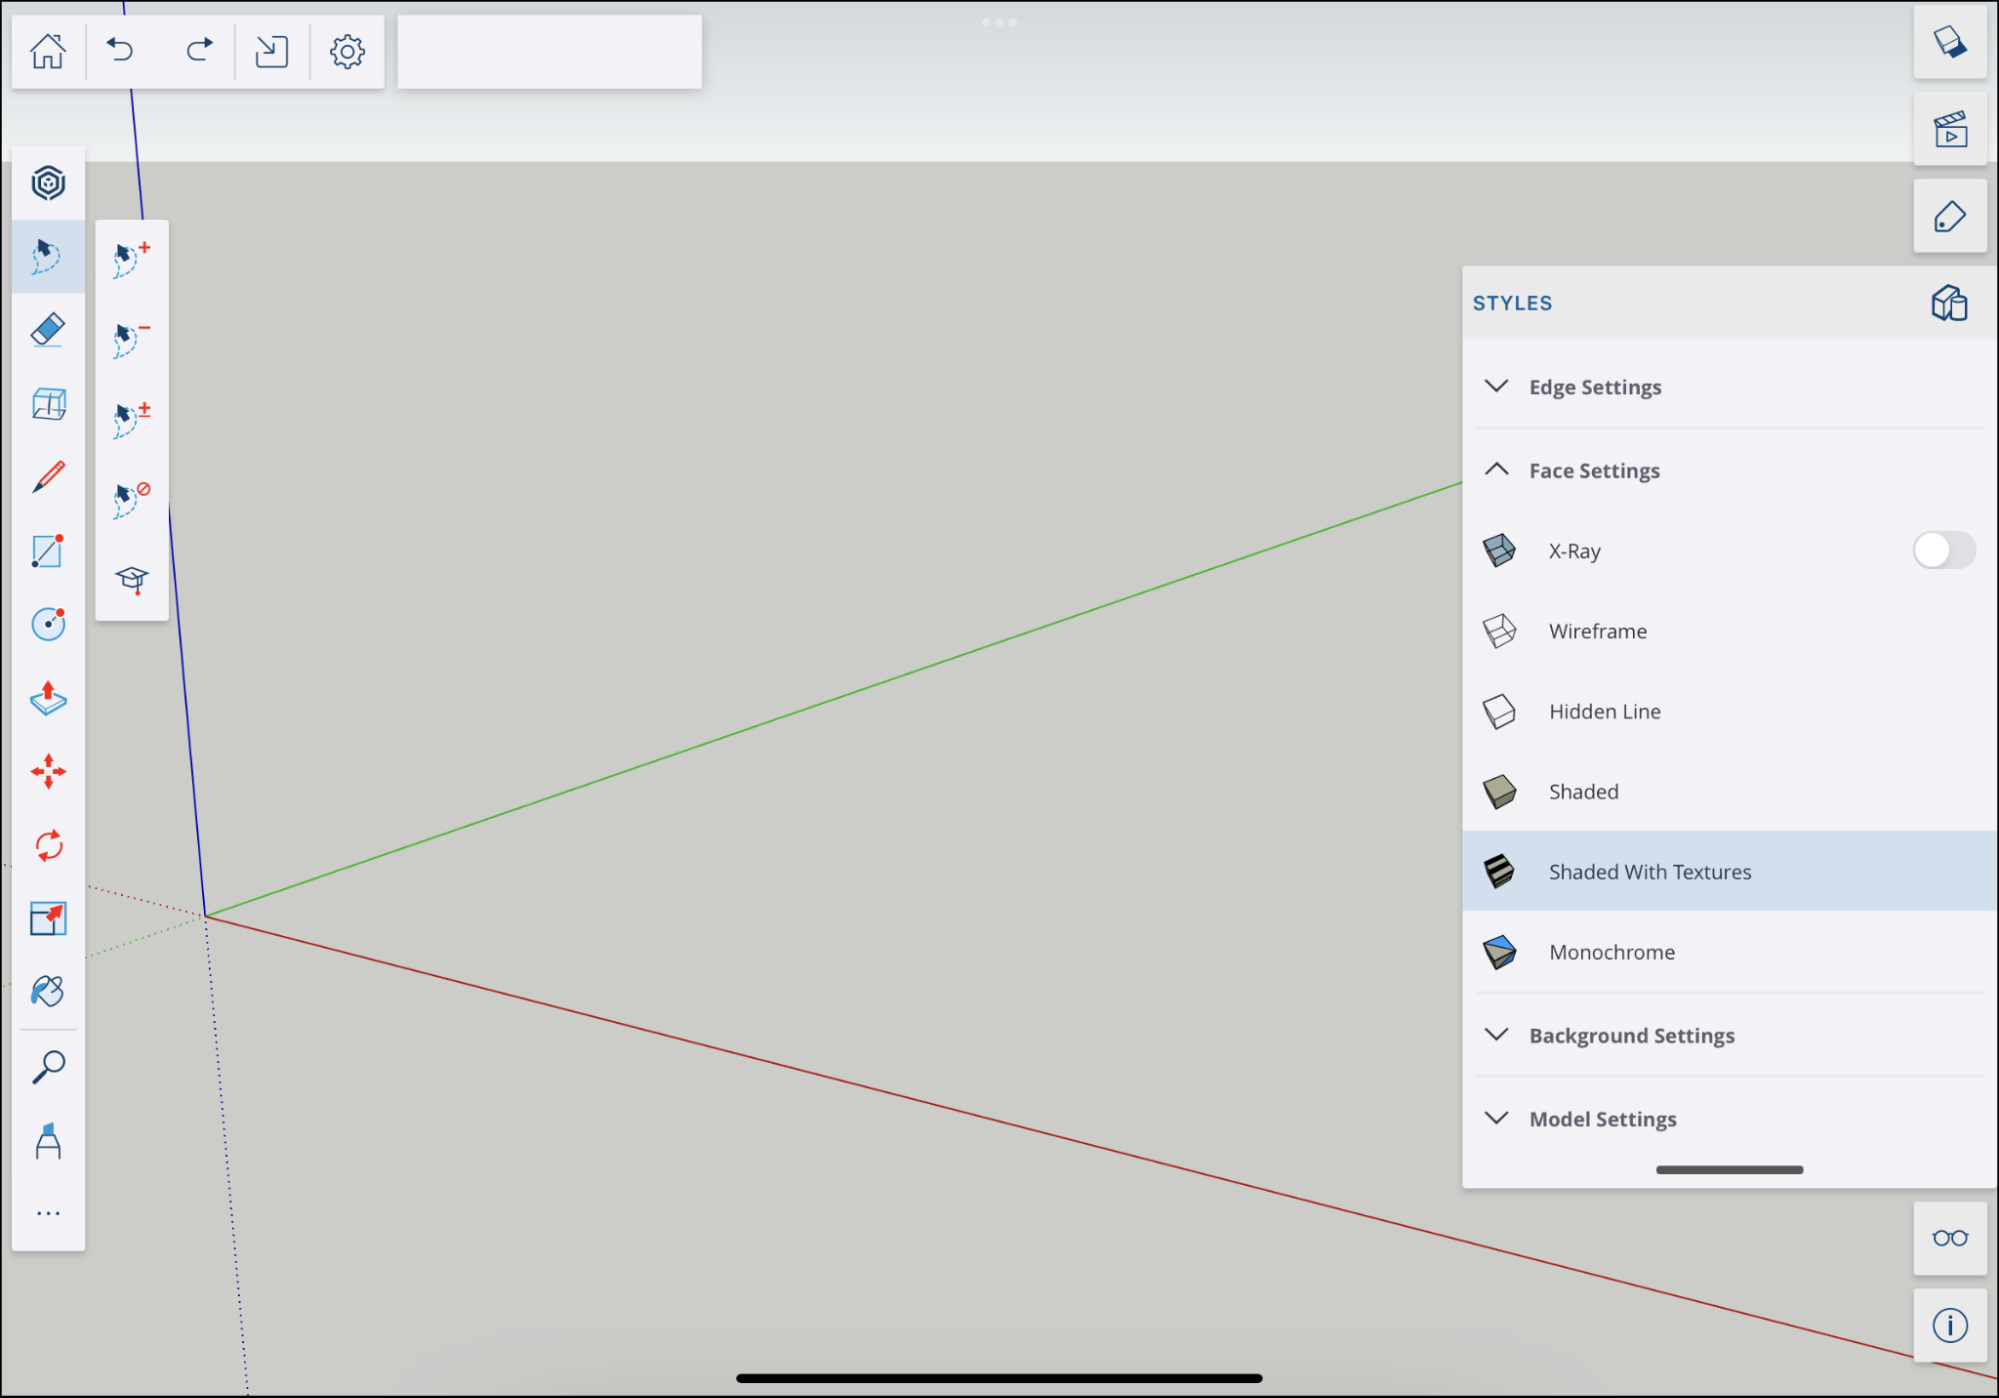The height and width of the screenshot is (1398, 1999).
Task: Open the More Tools ellipsis menu
Action: coord(48,1213)
